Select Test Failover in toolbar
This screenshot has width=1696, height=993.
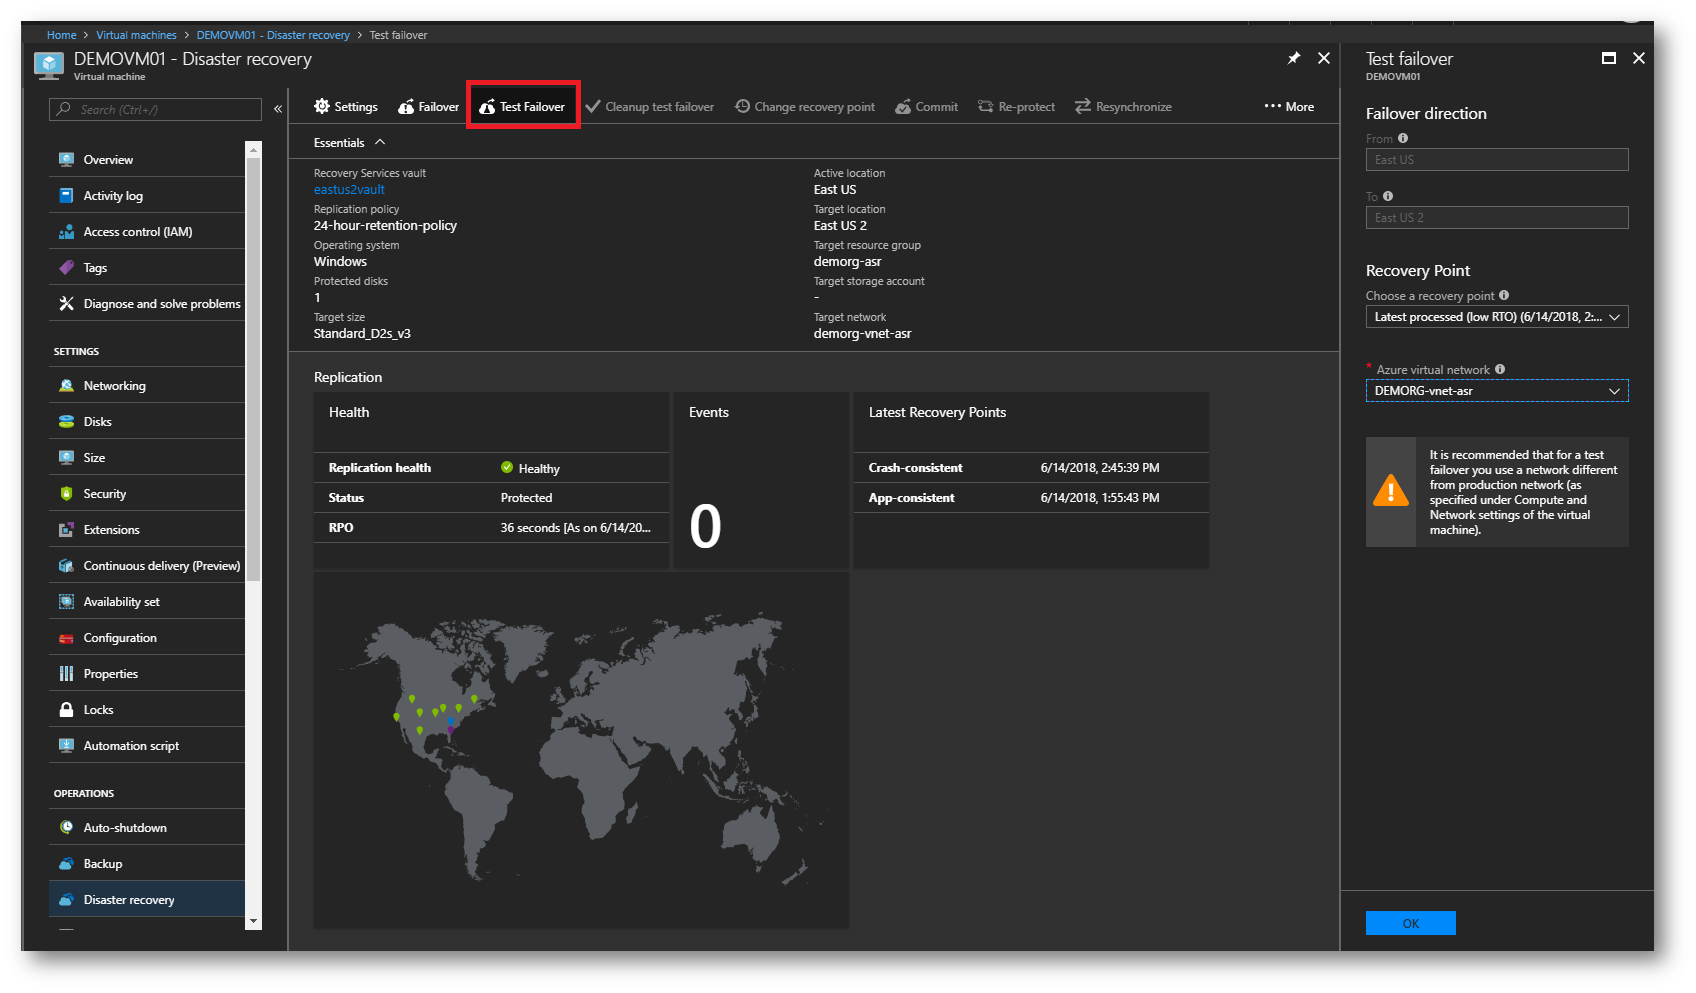click(x=522, y=106)
